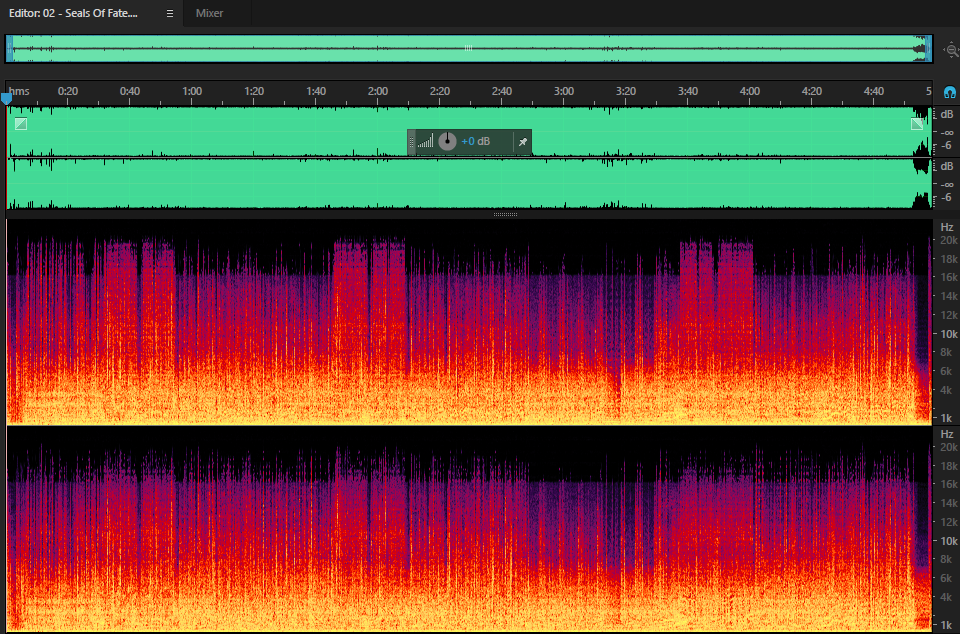This screenshot has width=960, height=634.
Task: Click the 3:00 mark on the ruler
Action: point(564,91)
